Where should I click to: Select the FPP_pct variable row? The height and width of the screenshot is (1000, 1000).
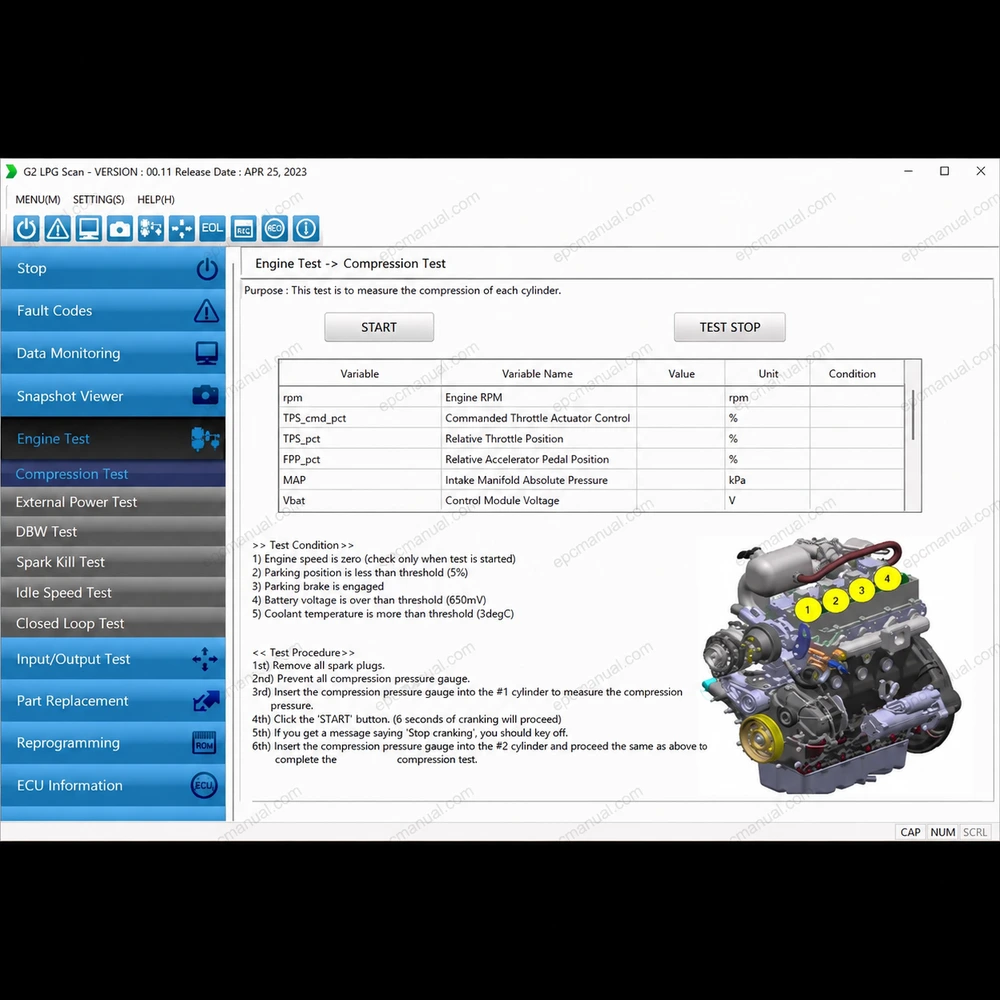click(591, 459)
